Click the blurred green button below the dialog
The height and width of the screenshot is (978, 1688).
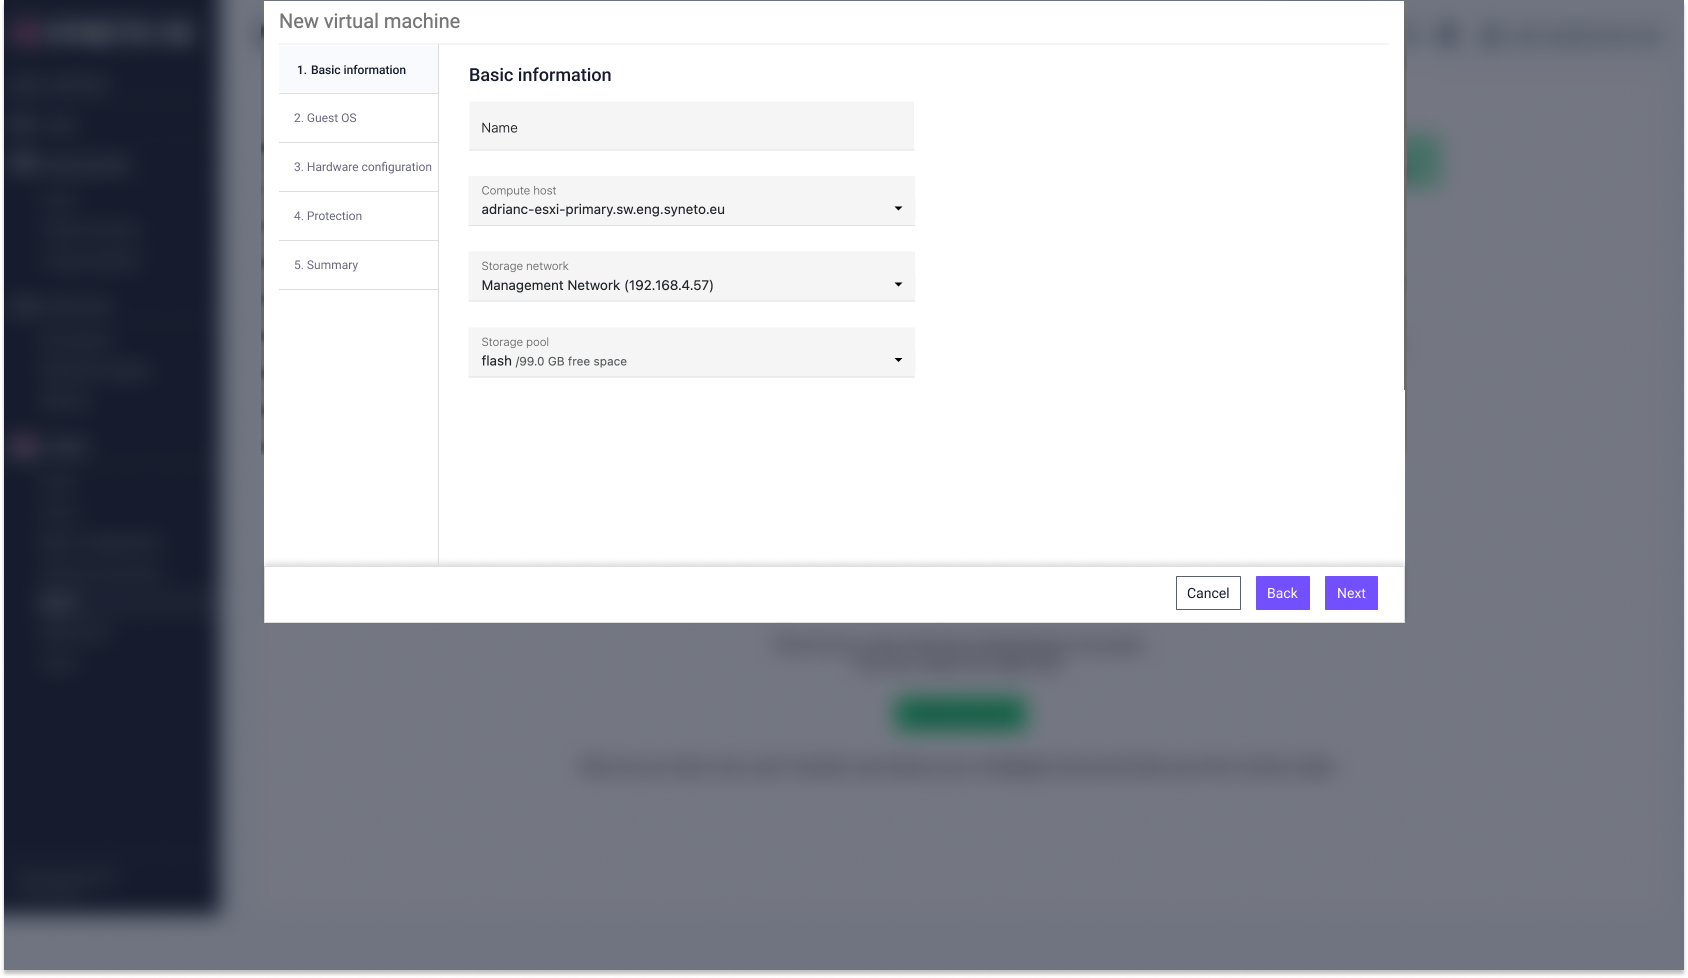coord(960,714)
